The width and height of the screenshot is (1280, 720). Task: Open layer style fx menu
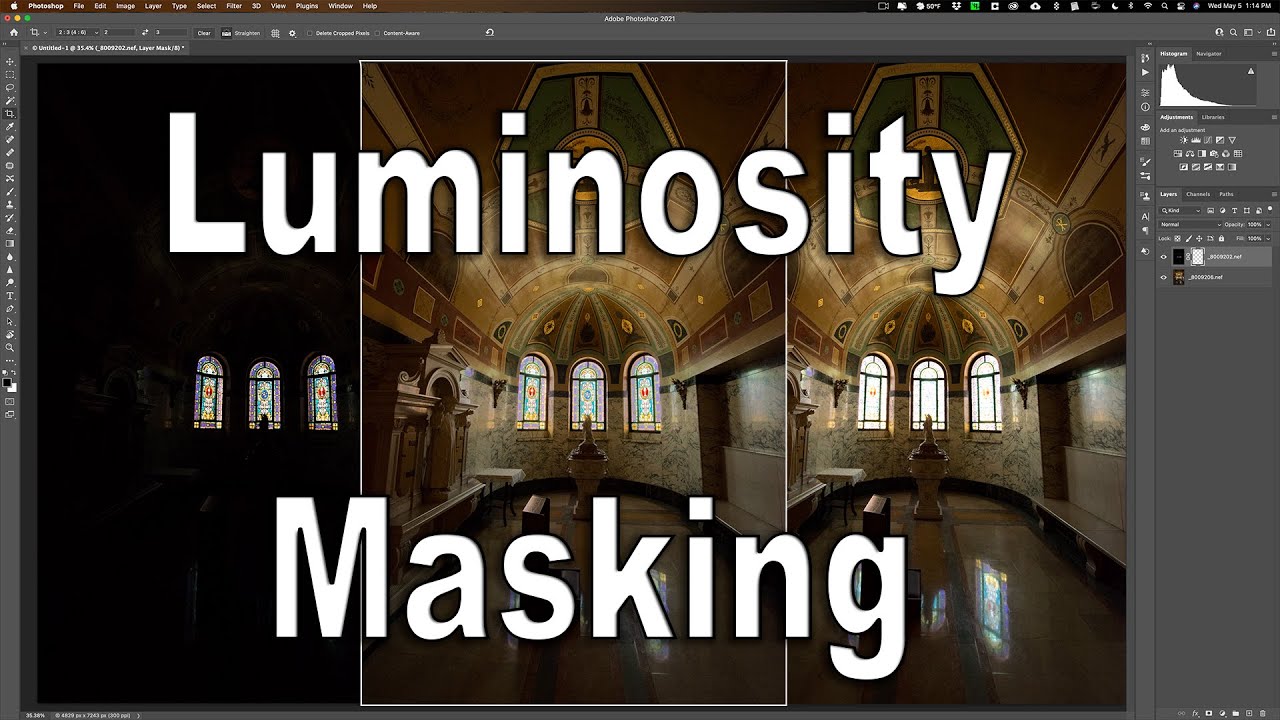[x=1195, y=713]
